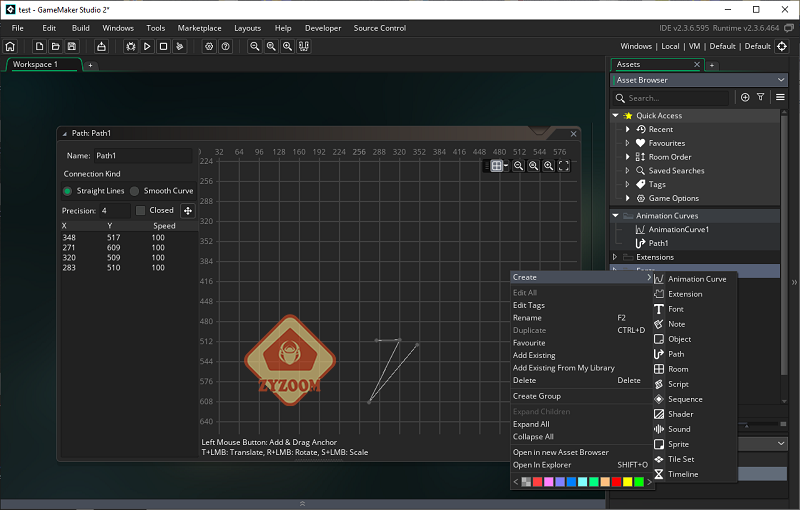Open the Asset Browser filter icon

(x=761, y=97)
